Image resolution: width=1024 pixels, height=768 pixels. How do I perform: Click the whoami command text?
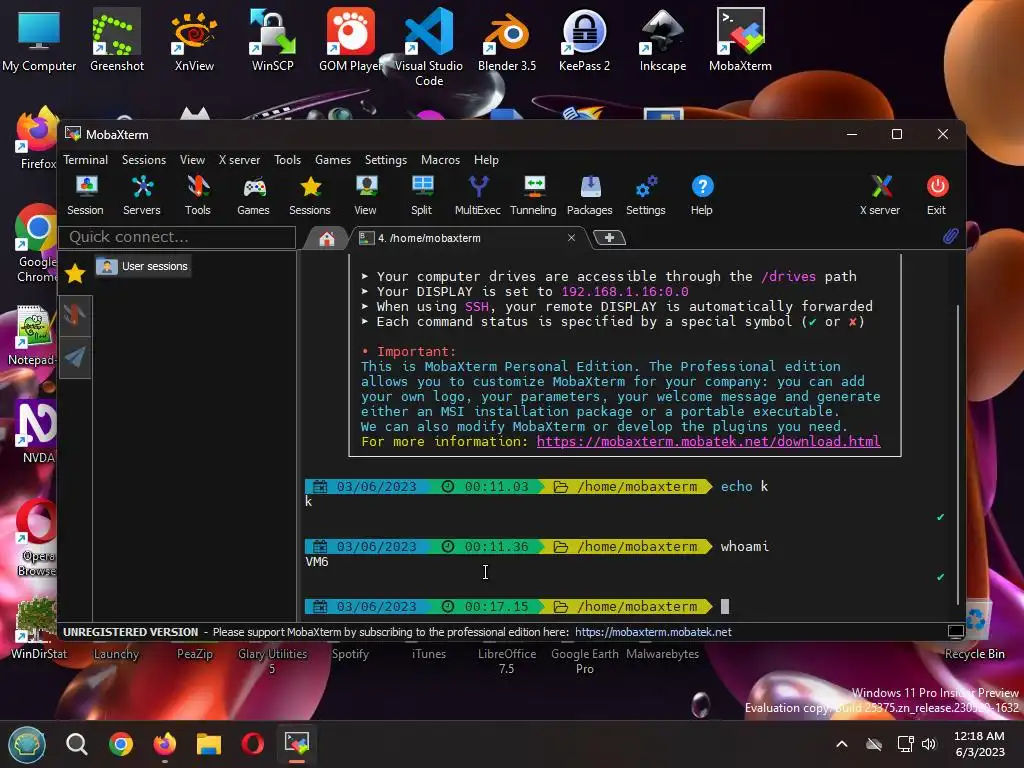(x=744, y=547)
